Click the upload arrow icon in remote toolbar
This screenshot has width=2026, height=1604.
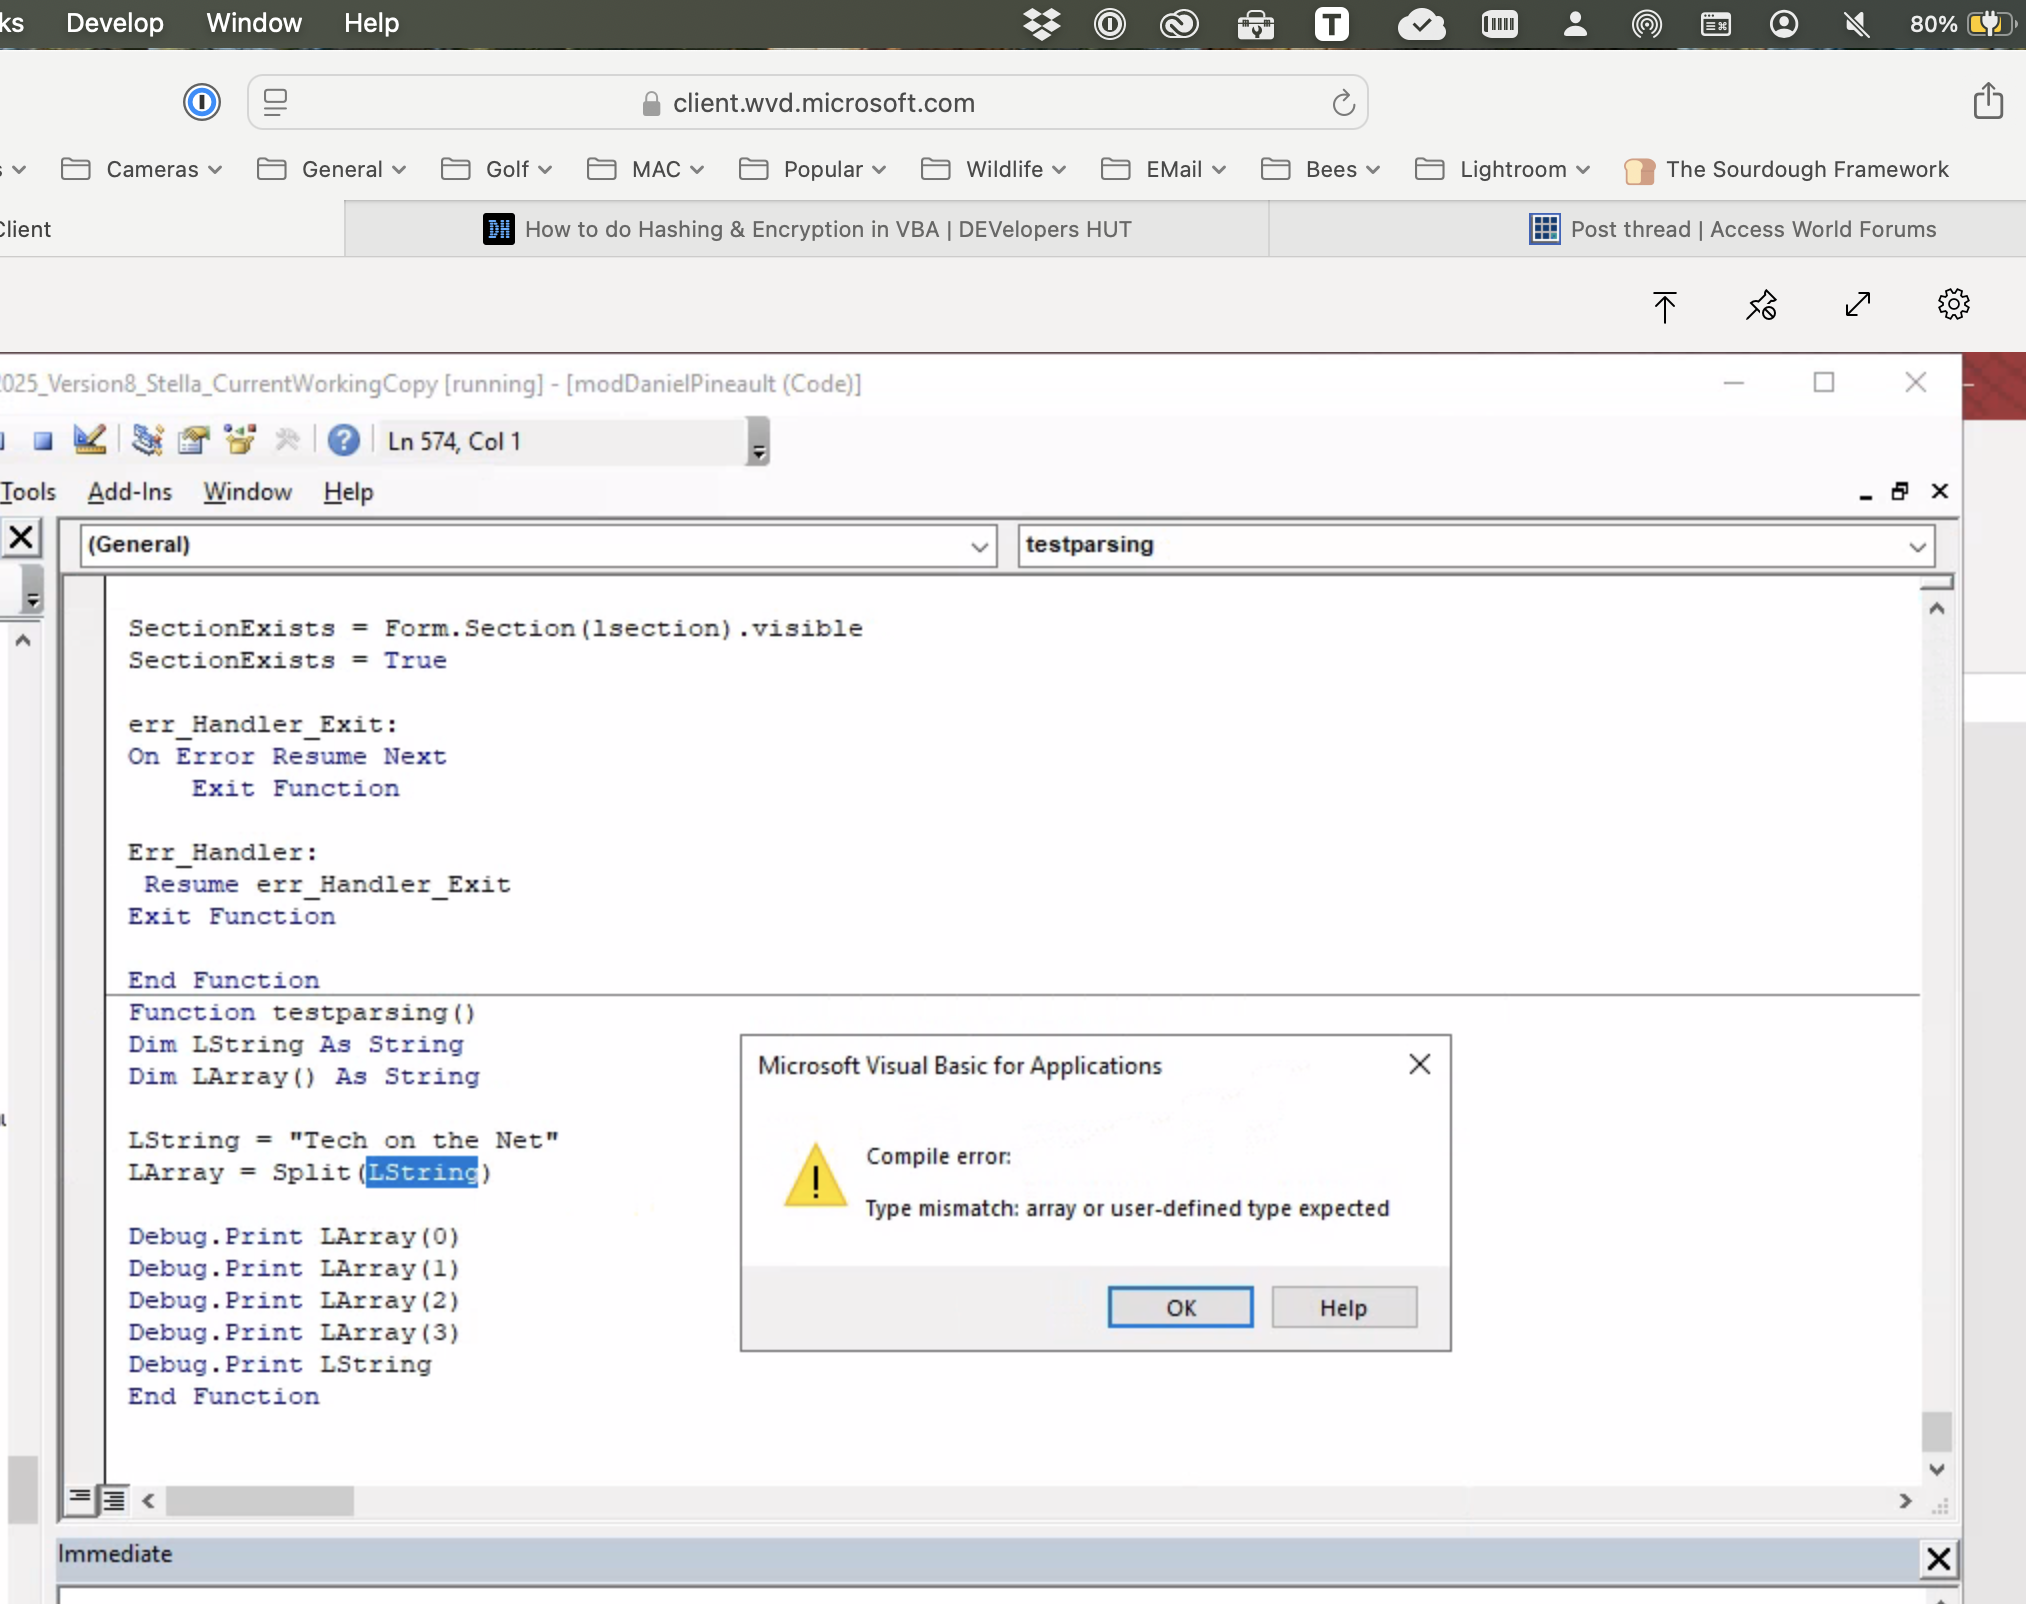pos(1664,306)
